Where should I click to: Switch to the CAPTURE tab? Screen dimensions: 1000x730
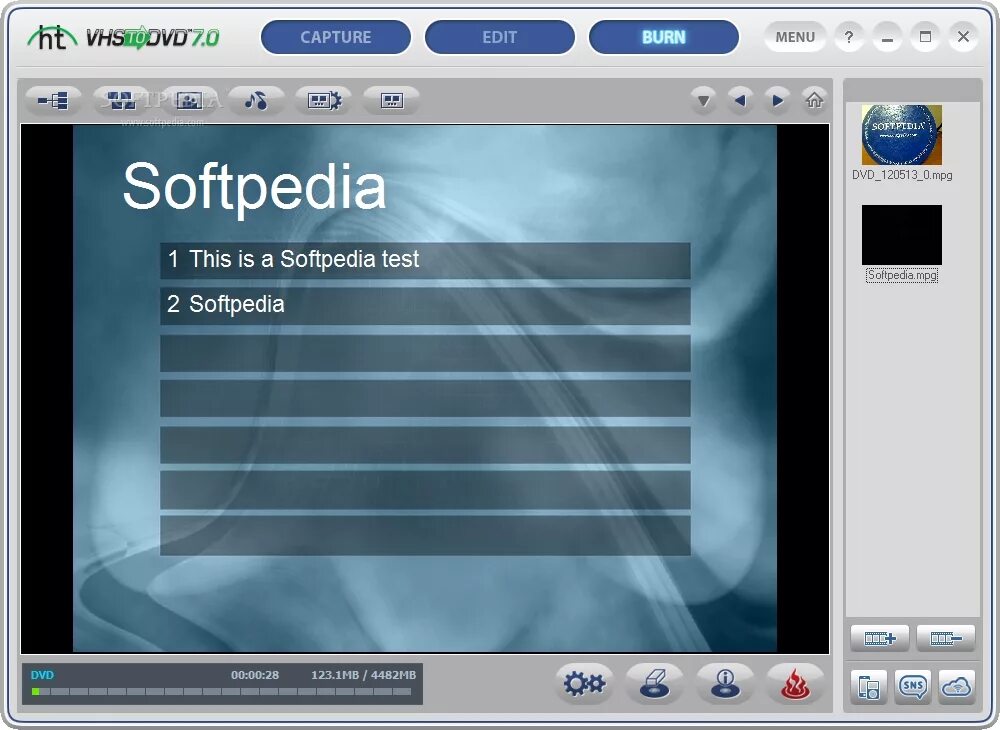(335, 37)
